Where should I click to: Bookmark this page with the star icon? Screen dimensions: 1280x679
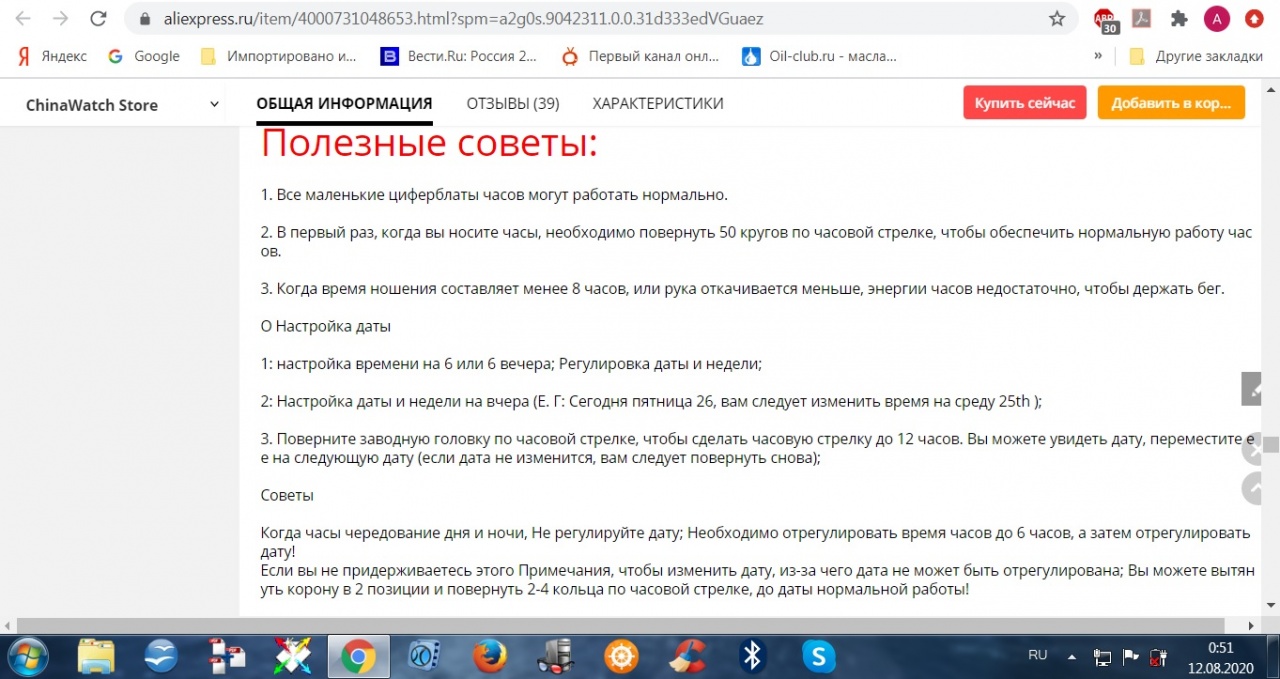pos(1056,19)
